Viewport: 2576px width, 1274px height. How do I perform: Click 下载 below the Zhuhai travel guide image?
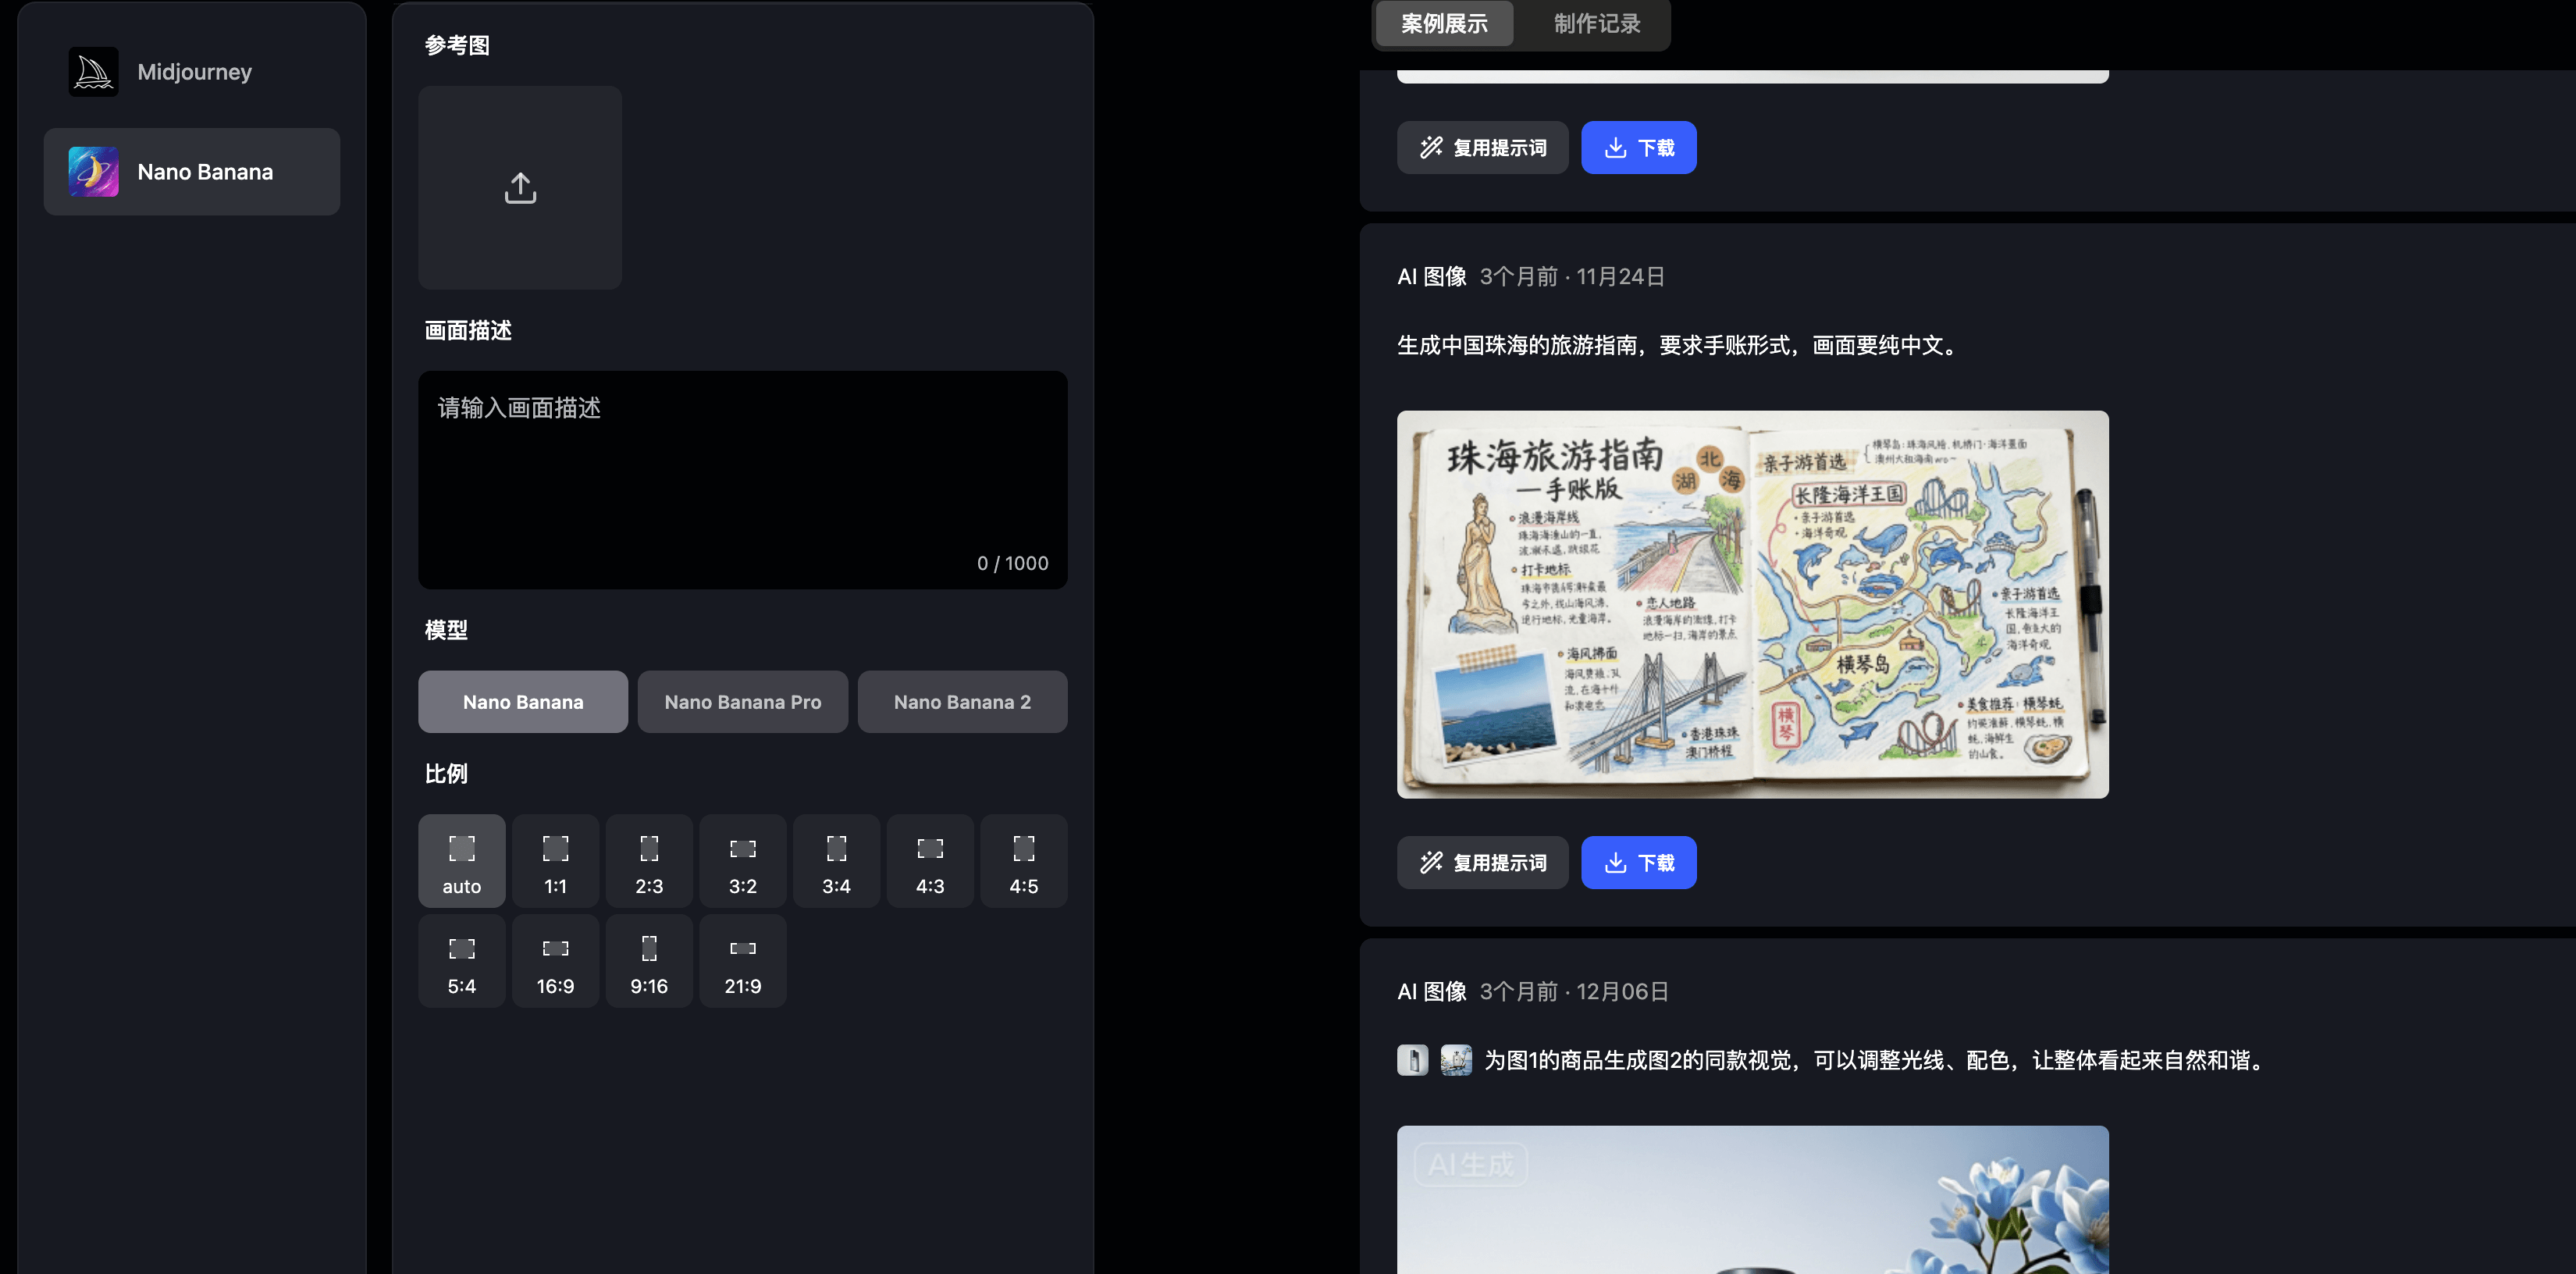(x=1638, y=861)
